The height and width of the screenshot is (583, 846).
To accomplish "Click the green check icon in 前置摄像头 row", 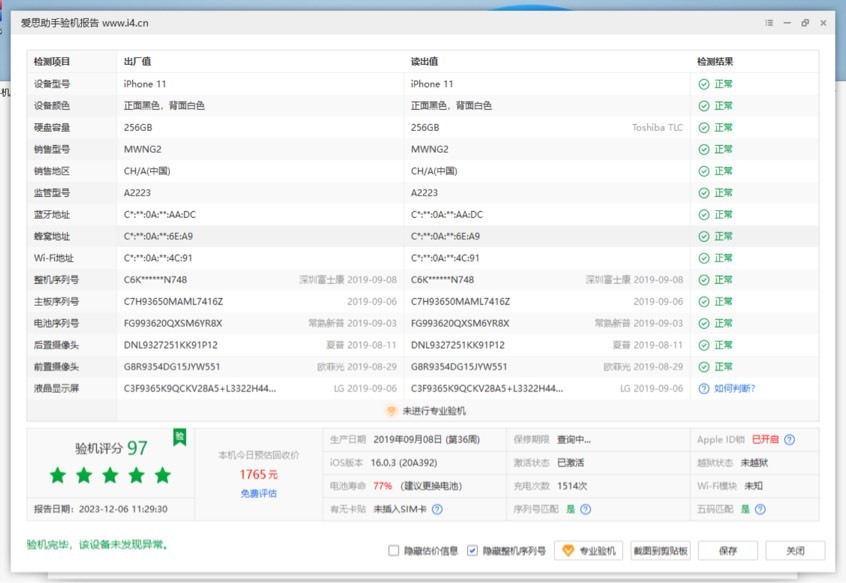I will pyautogui.click(x=704, y=367).
